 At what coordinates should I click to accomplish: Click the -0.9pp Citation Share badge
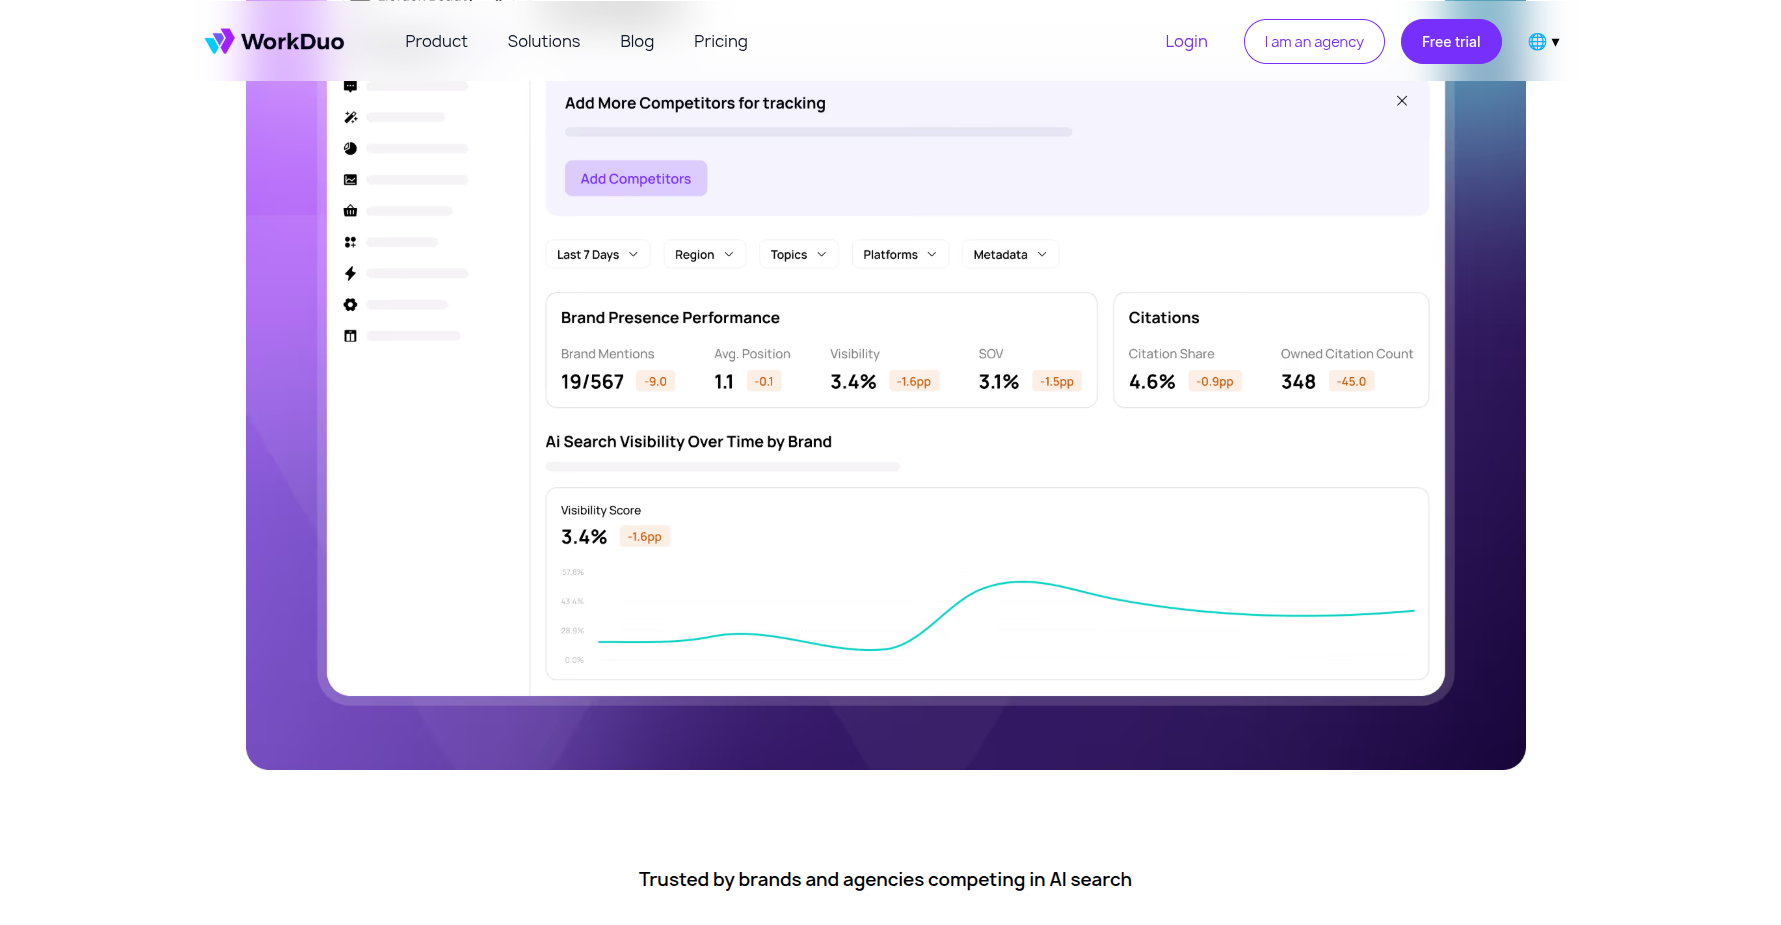point(1215,381)
